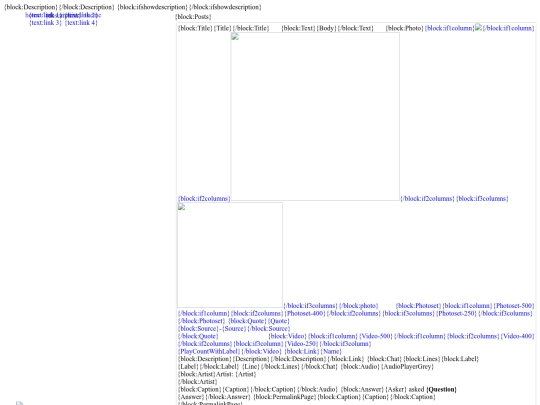This screenshot has width=540, height=405.
Task: Click the {/block:ifshowdescription} text
Action: (225, 7)
